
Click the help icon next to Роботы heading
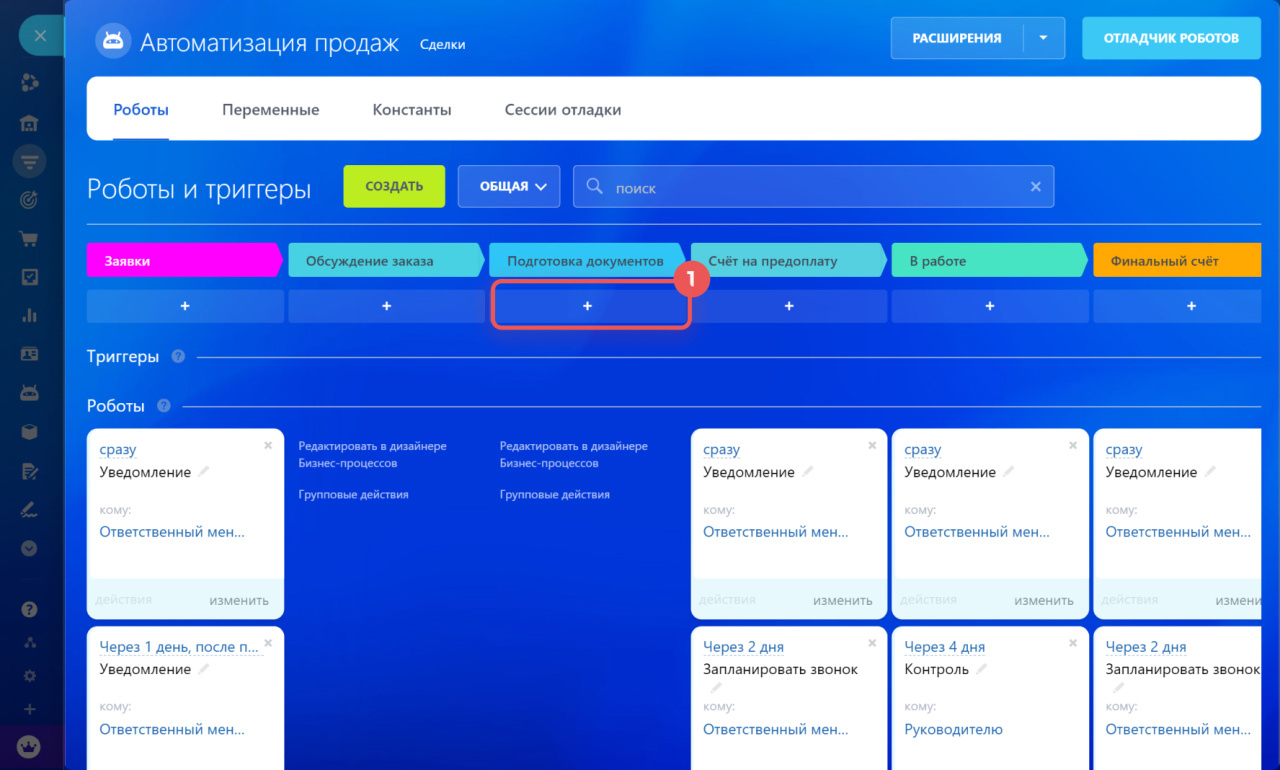pos(164,407)
